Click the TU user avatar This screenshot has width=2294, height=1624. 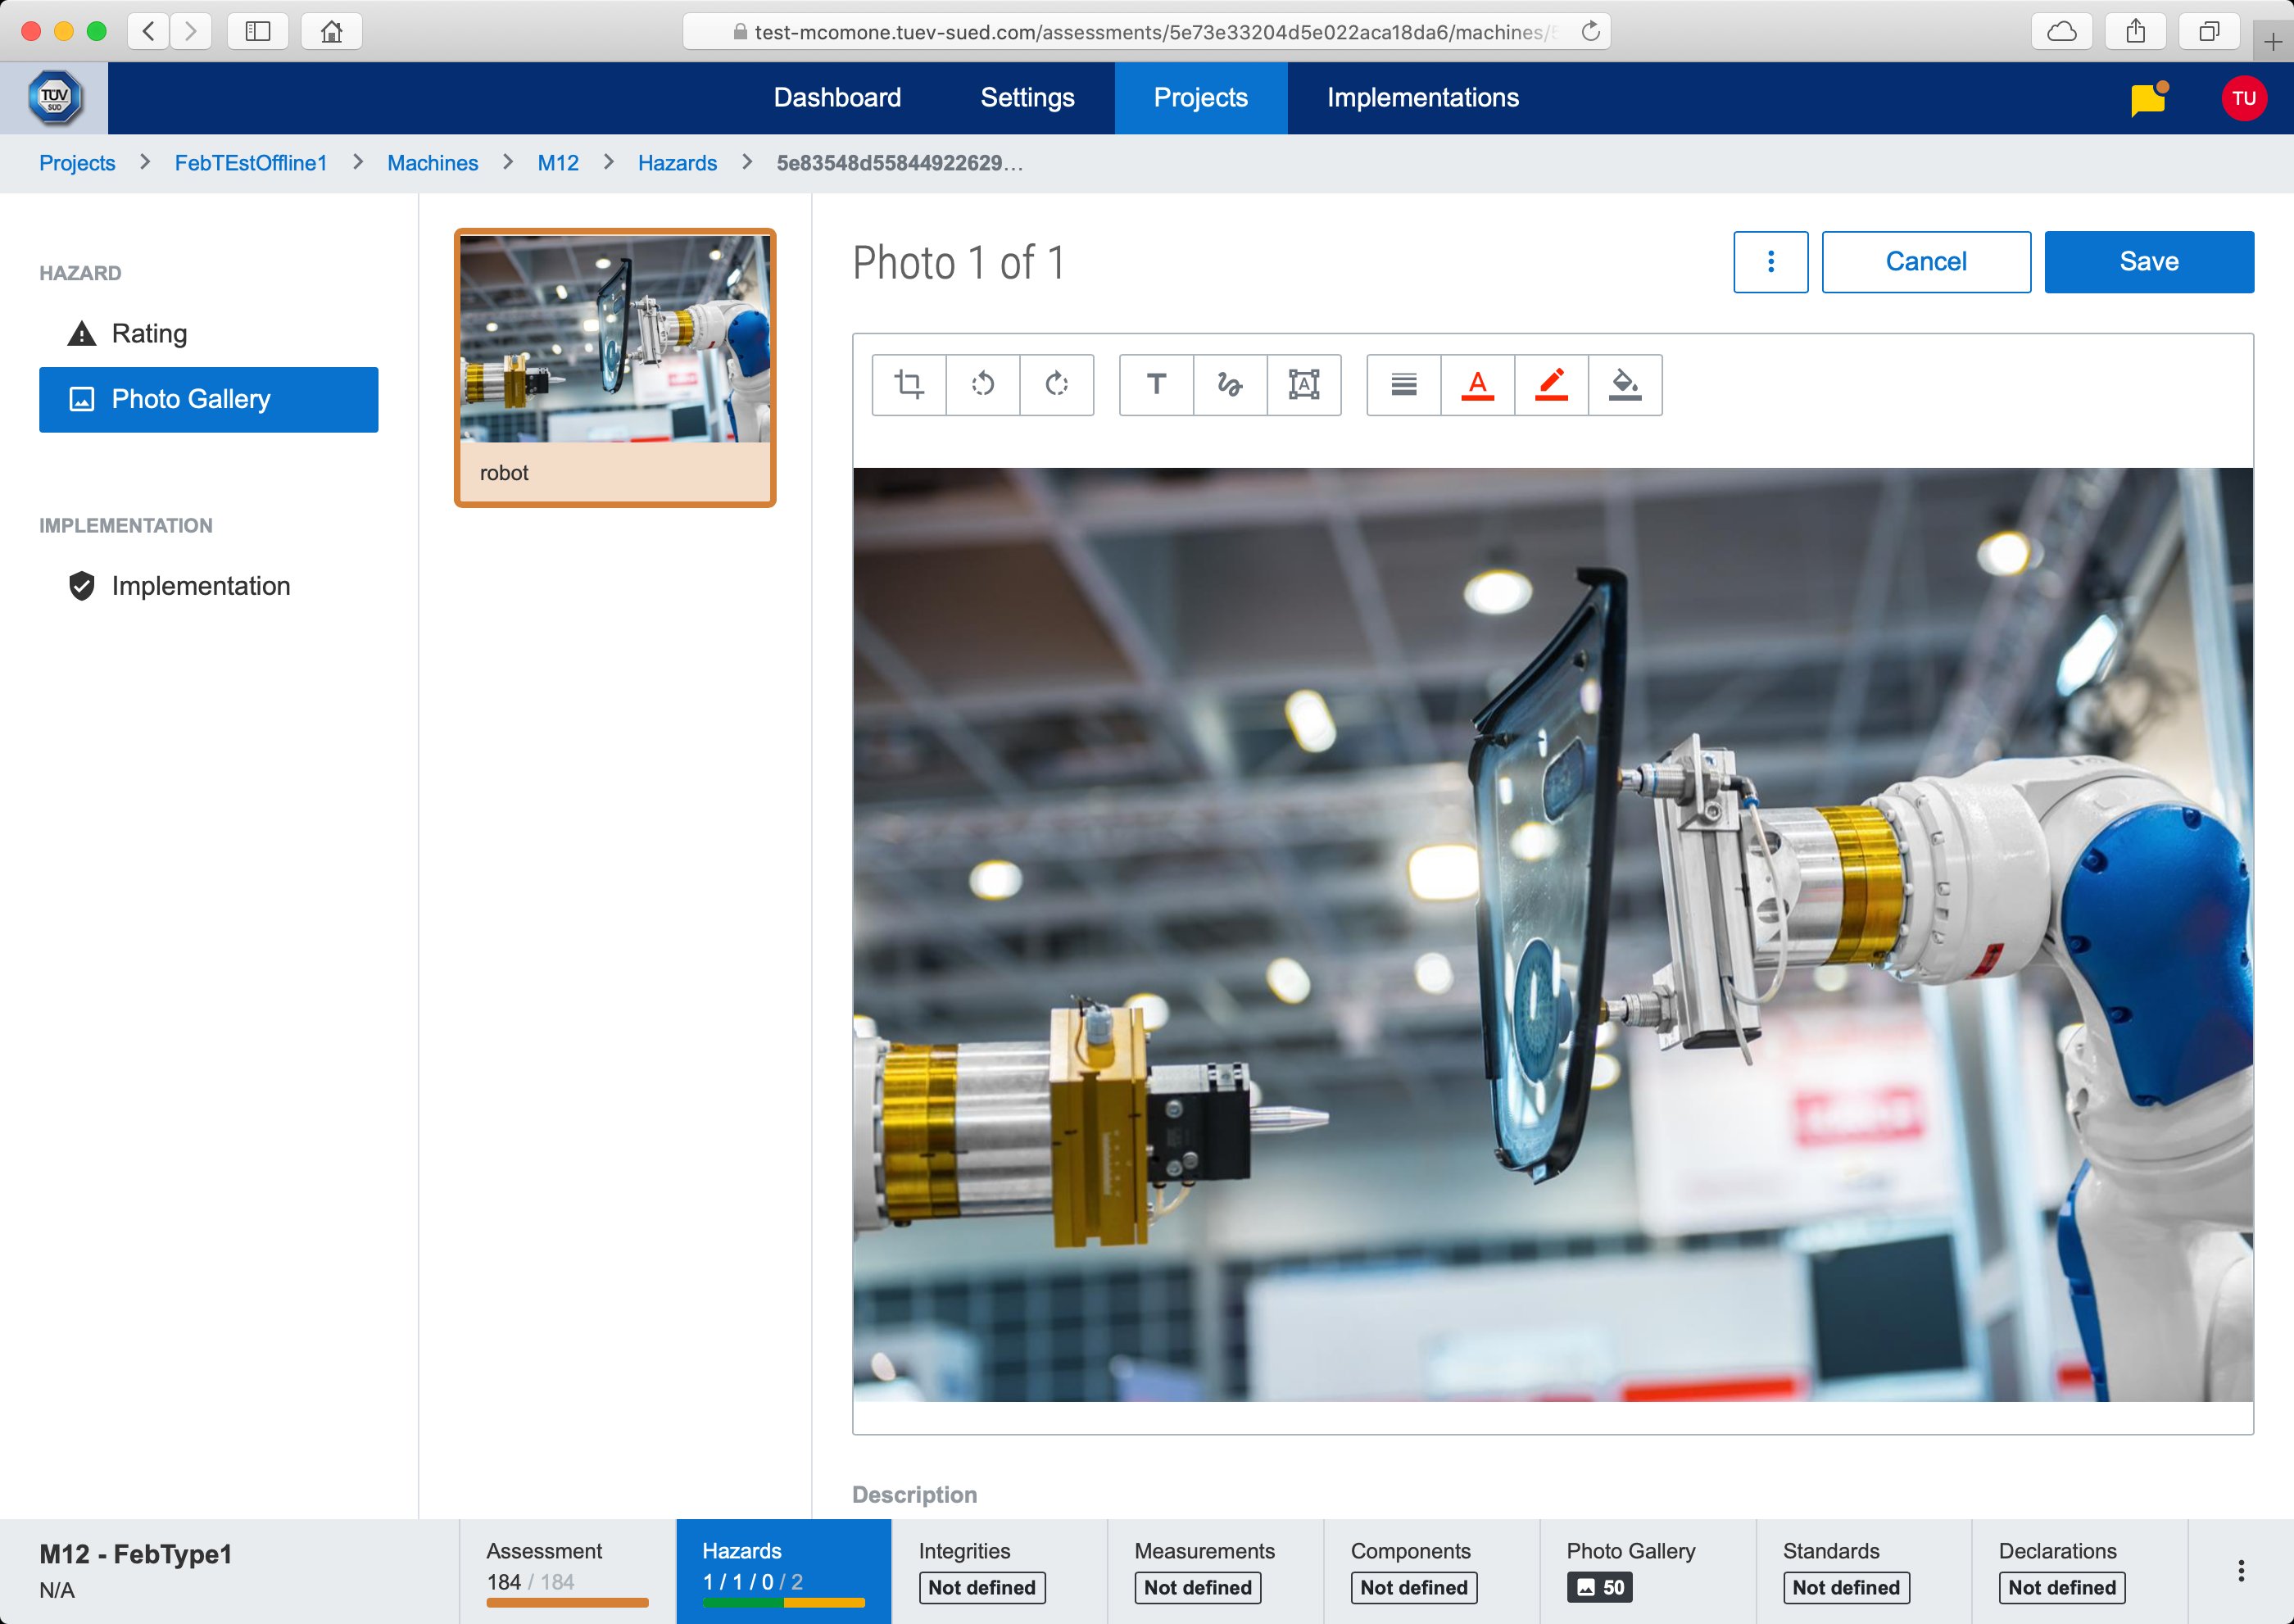click(x=2243, y=99)
